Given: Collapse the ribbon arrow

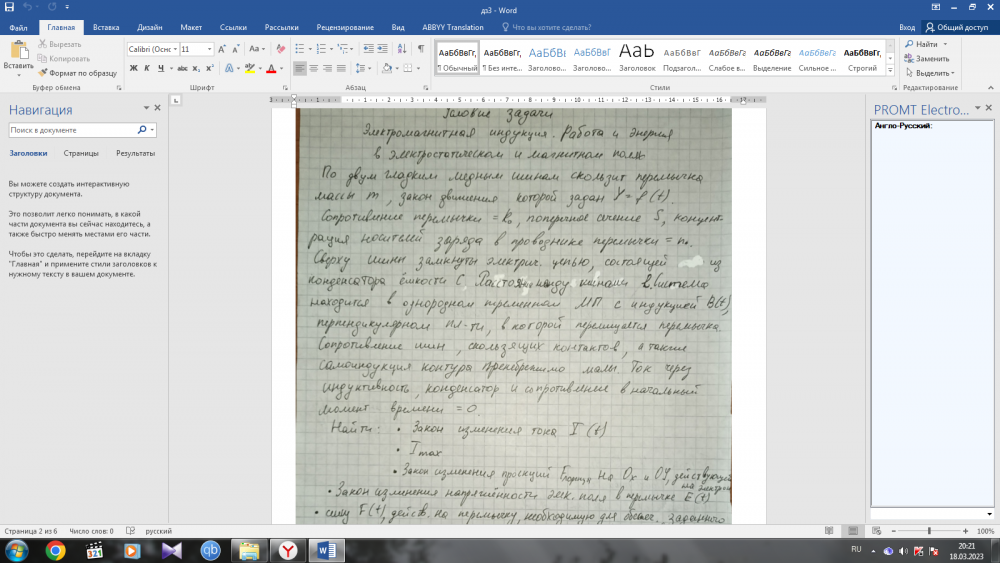Looking at the screenshot, I should pos(990,88).
